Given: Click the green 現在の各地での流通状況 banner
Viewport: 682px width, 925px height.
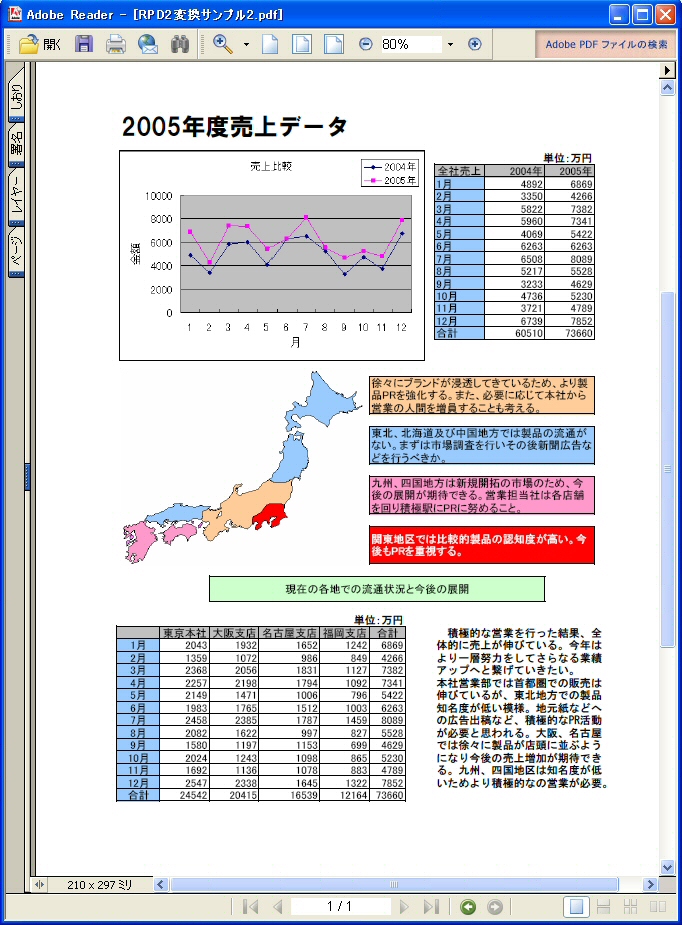Looking at the screenshot, I should (377, 589).
